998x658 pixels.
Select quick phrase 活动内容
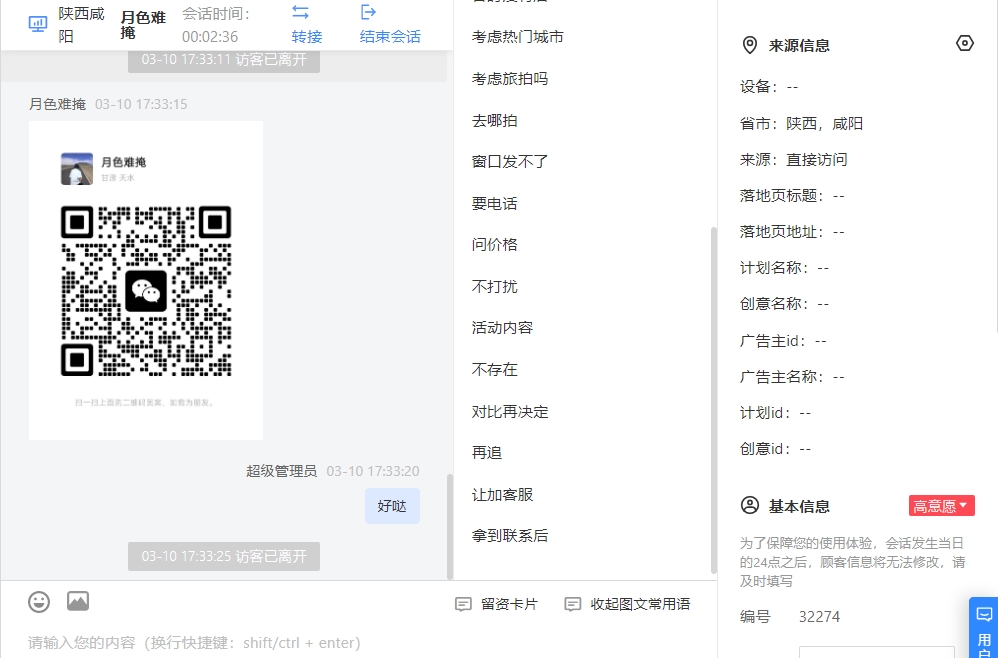[502, 328]
